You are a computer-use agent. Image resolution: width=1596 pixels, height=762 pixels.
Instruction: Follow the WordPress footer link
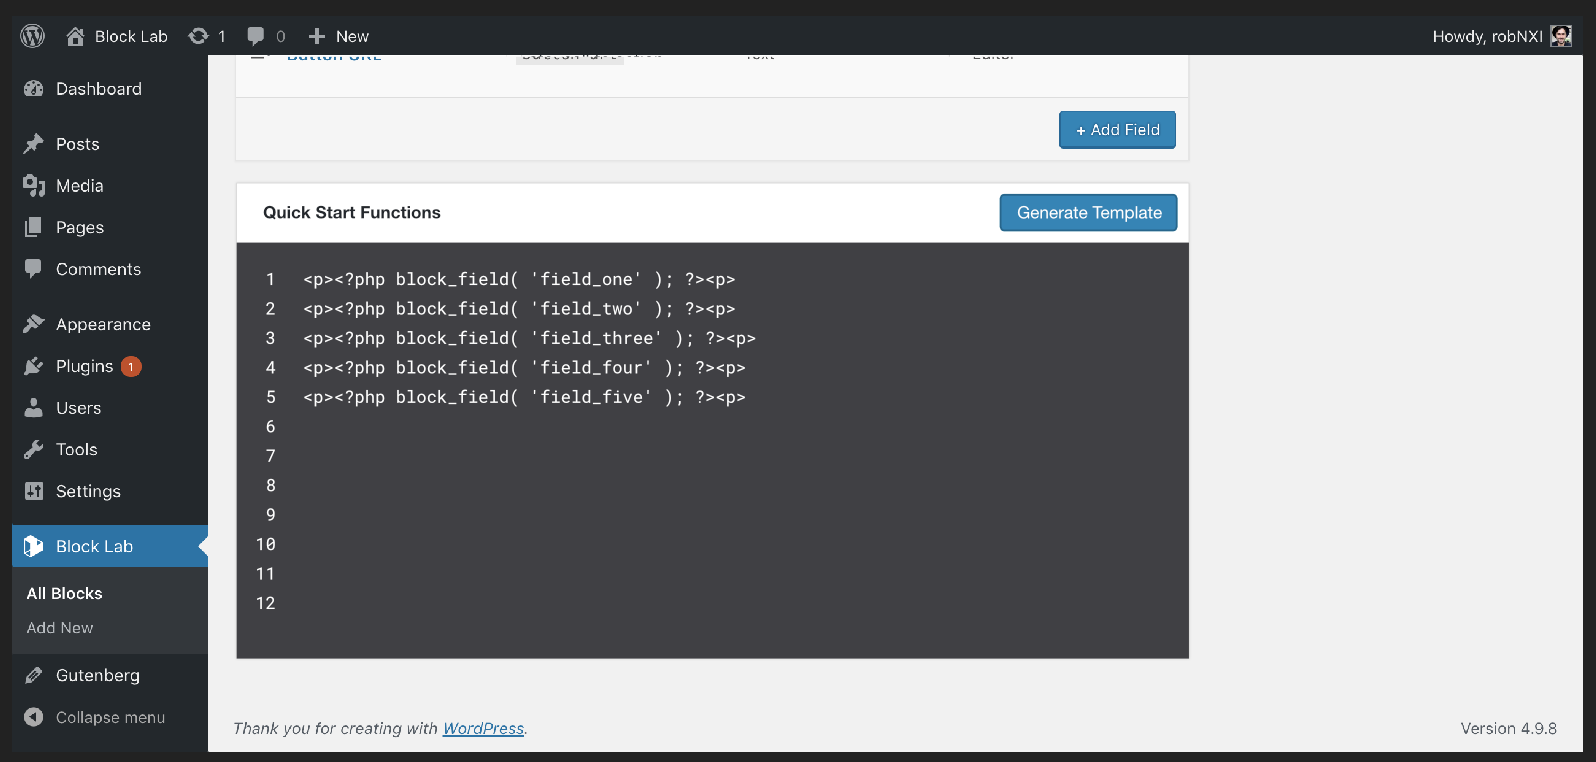point(483,728)
